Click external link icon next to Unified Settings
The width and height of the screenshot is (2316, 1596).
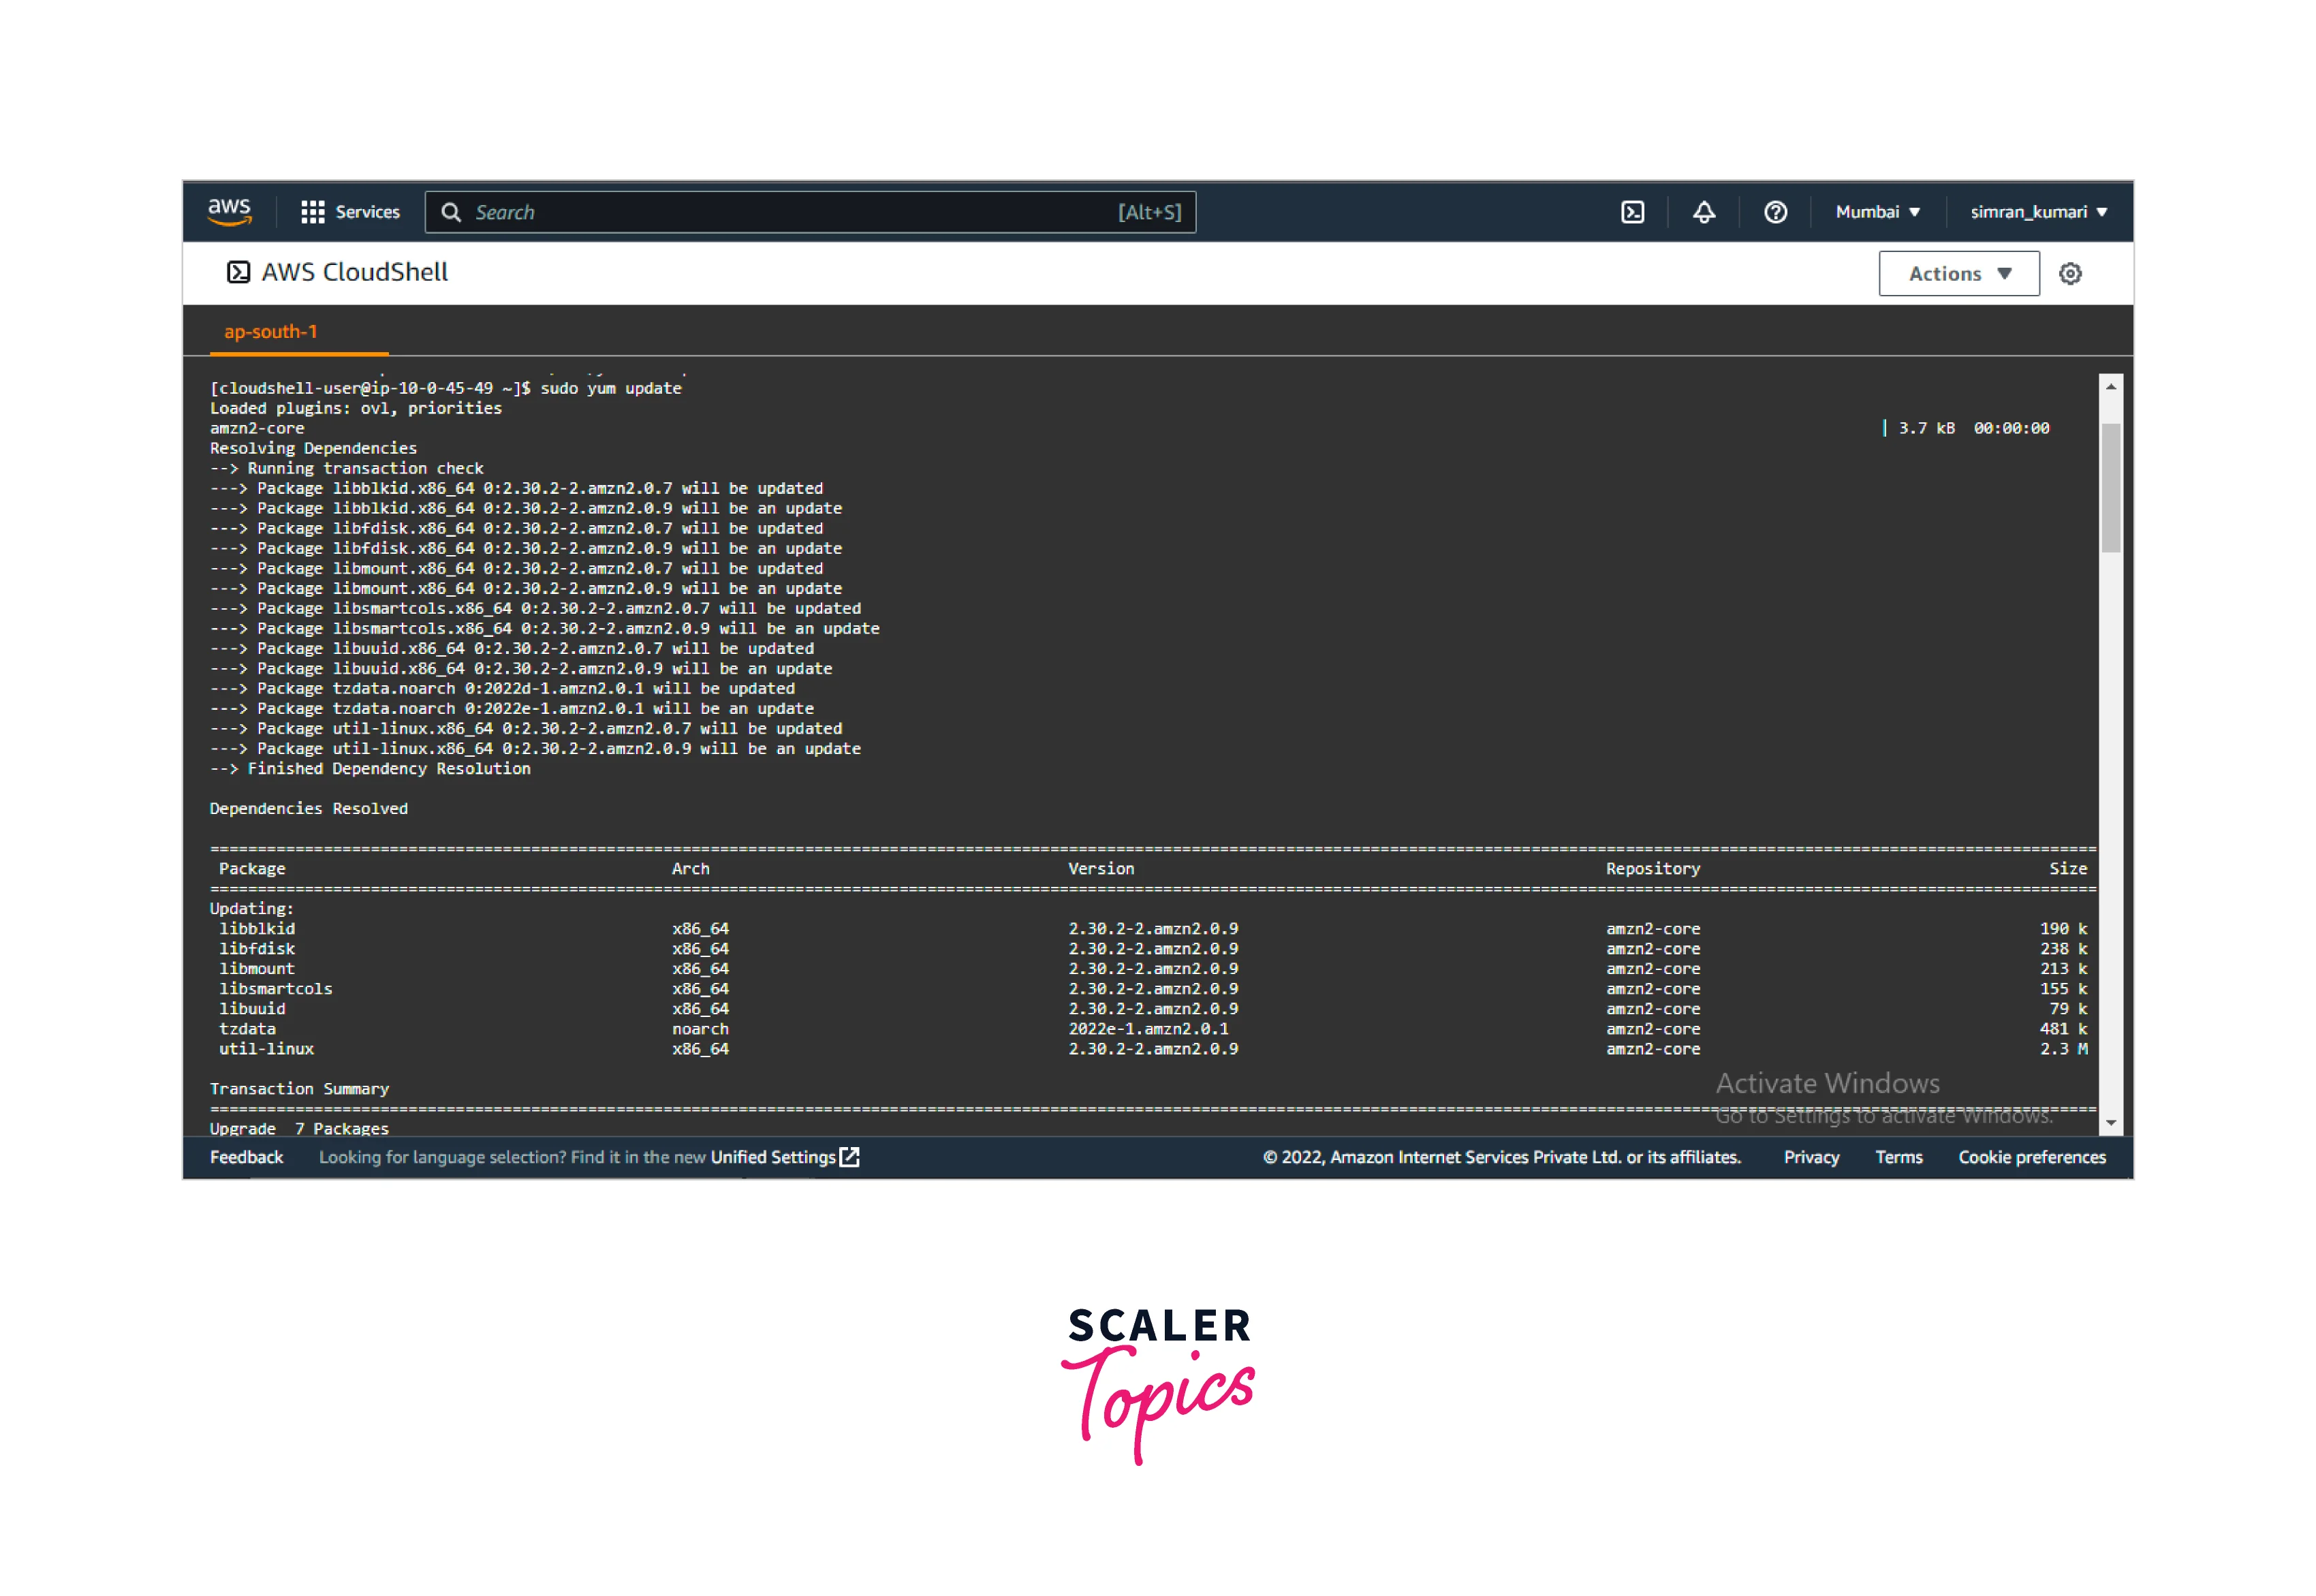(850, 1157)
